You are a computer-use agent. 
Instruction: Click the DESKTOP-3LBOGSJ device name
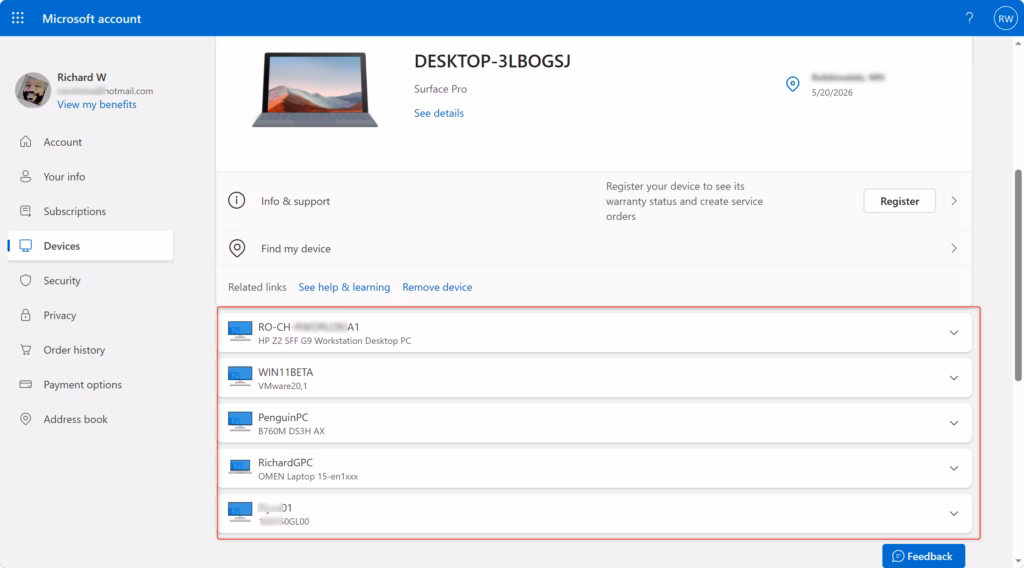[x=492, y=61]
